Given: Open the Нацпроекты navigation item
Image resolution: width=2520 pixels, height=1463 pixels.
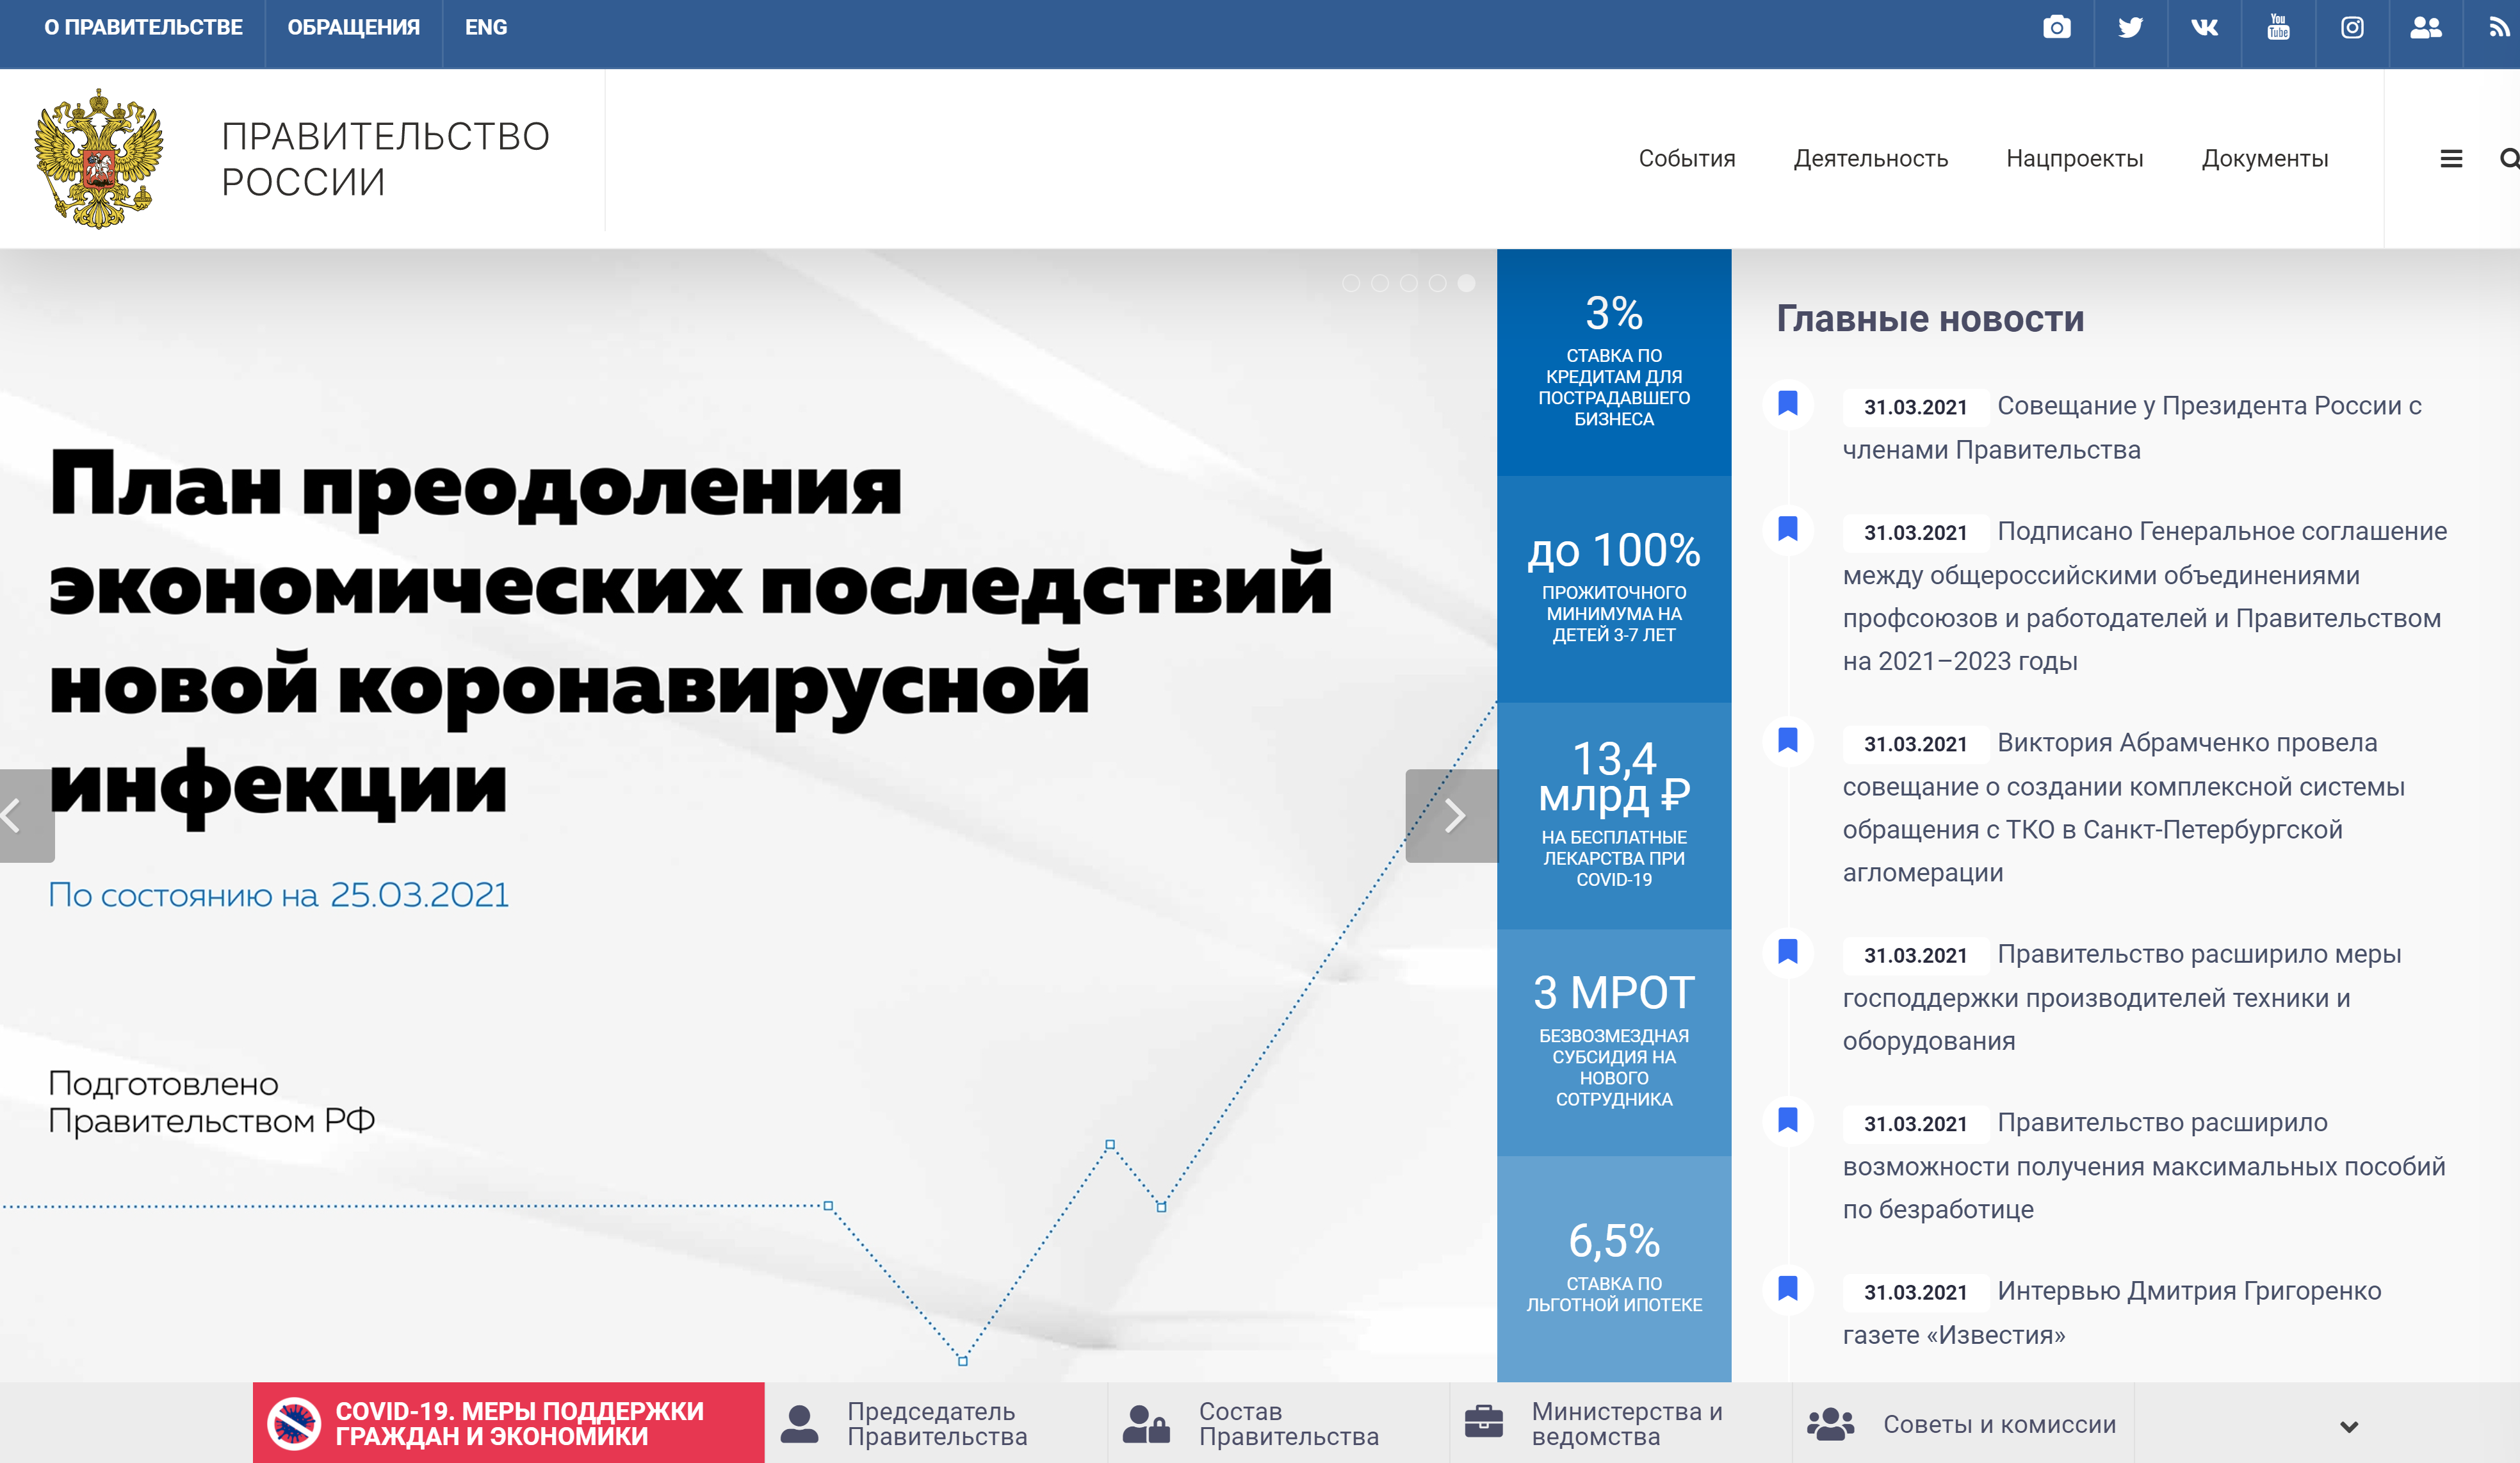Looking at the screenshot, I should [x=2074, y=158].
